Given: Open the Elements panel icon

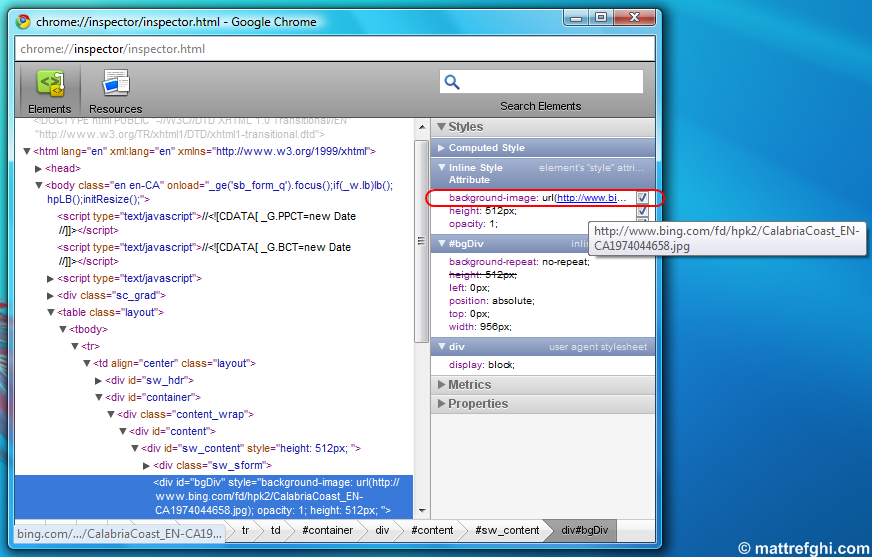Looking at the screenshot, I should (50, 84).
